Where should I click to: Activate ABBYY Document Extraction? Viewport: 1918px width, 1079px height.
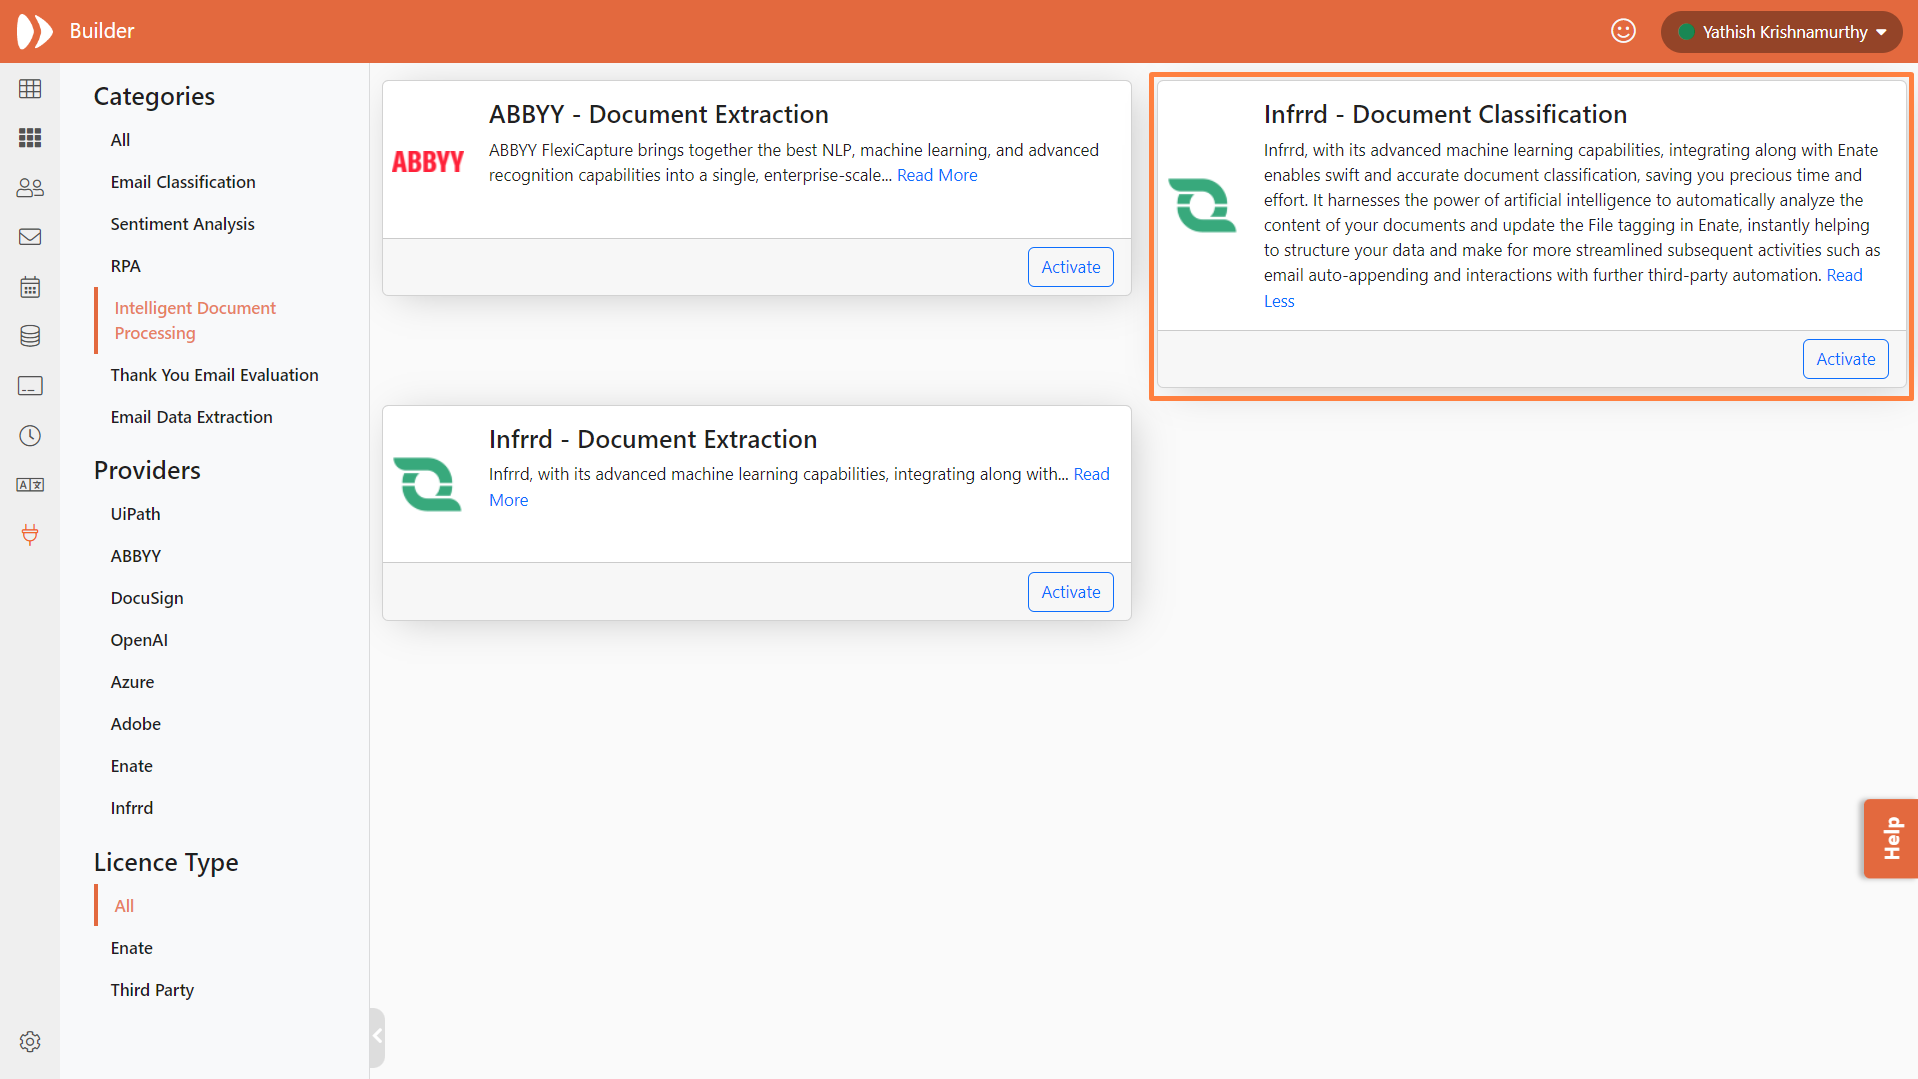pyautogui.click(x=1070, y=267)
